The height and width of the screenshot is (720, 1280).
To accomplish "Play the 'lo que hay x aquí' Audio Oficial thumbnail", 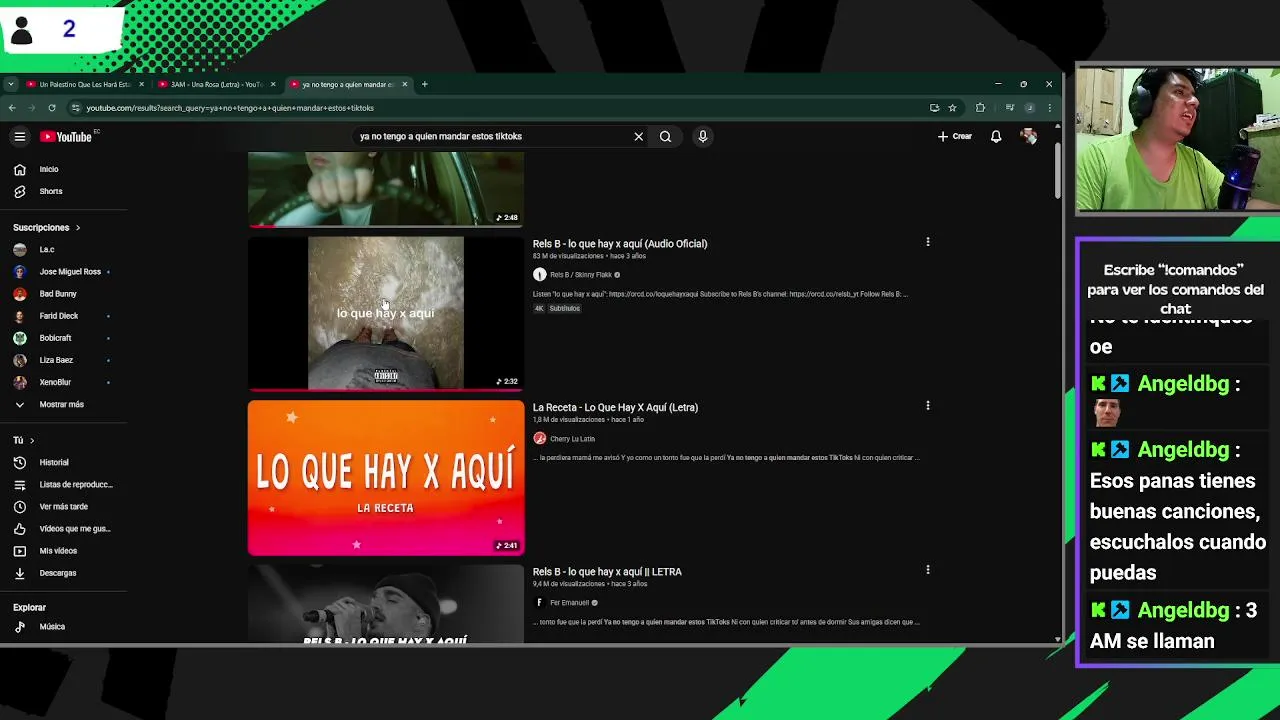I will coord(386,313).
